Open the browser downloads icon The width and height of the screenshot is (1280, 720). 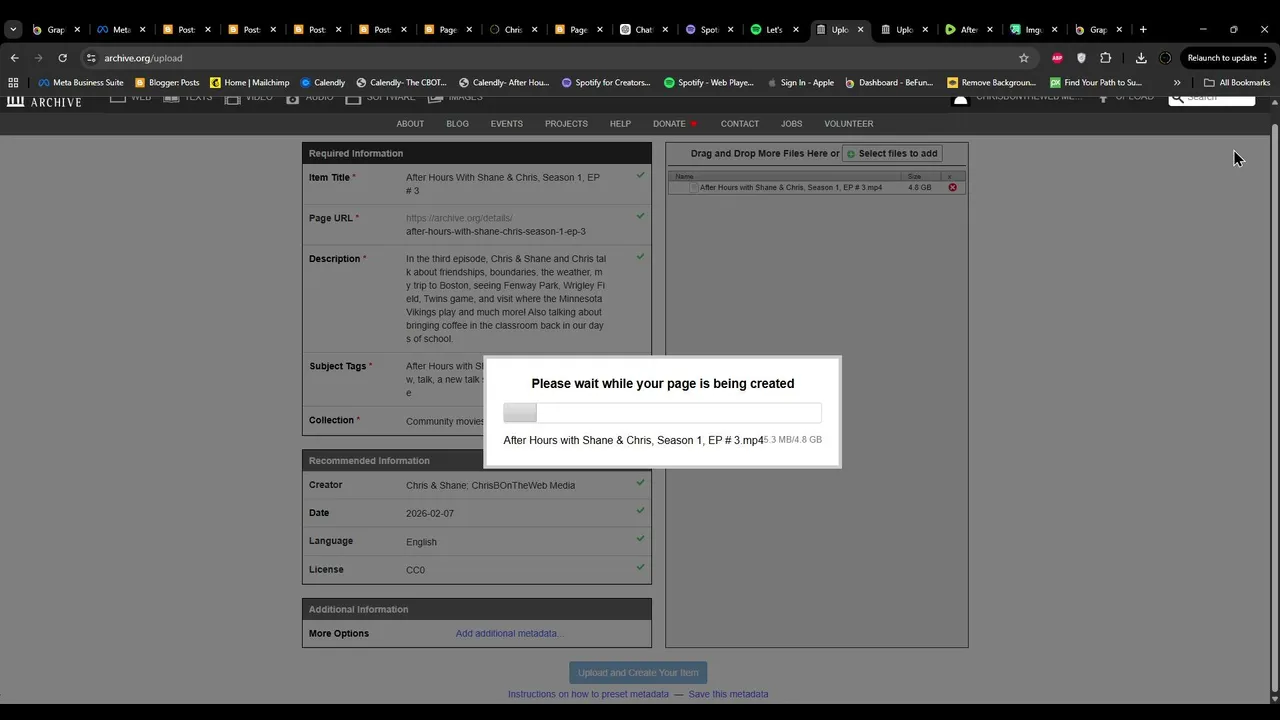coord(1141,58)
